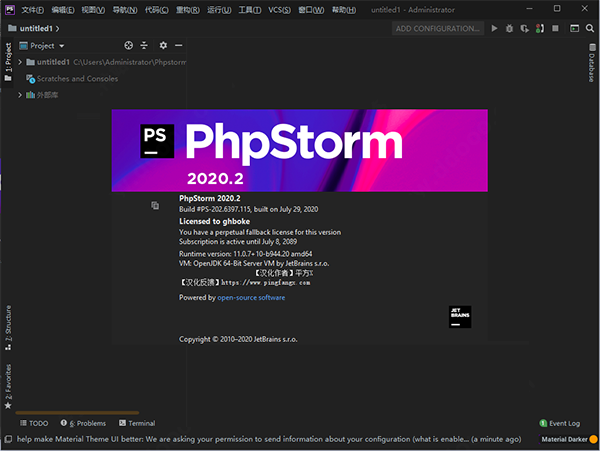This screenshot has height=451, width=600.
Task: Click the Run Anything toolbar icon
Action: coord(574,28)
